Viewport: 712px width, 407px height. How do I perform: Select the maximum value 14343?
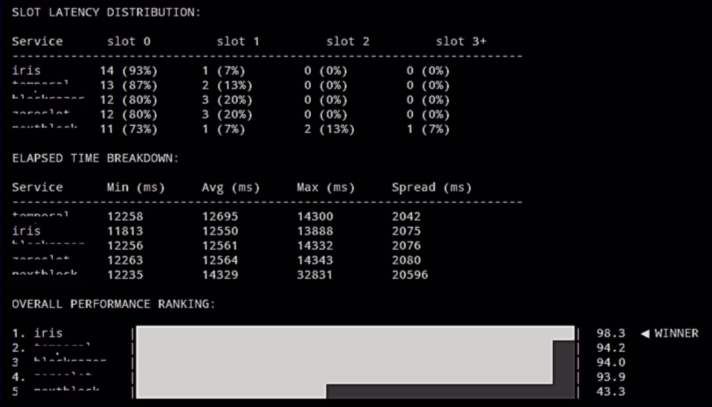(x=315, y=260)
